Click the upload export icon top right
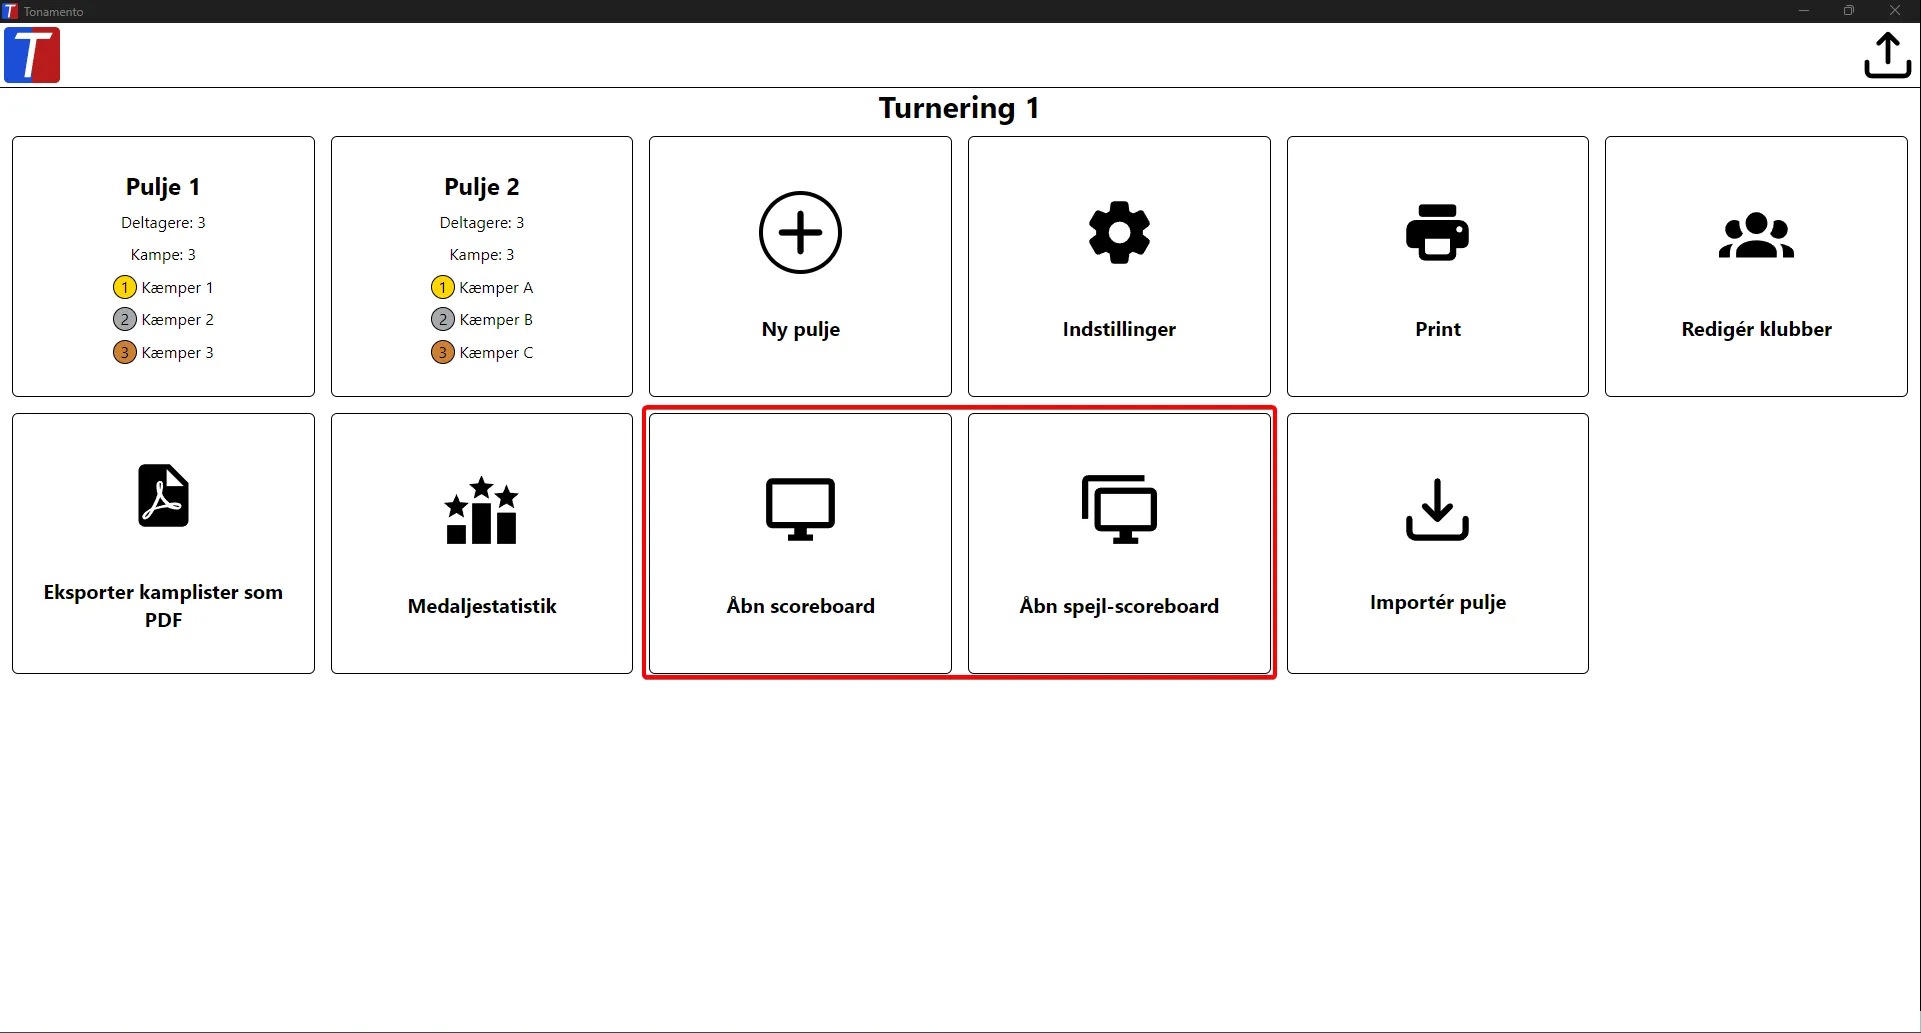 pyautogui.click(x=1887, y=55)
